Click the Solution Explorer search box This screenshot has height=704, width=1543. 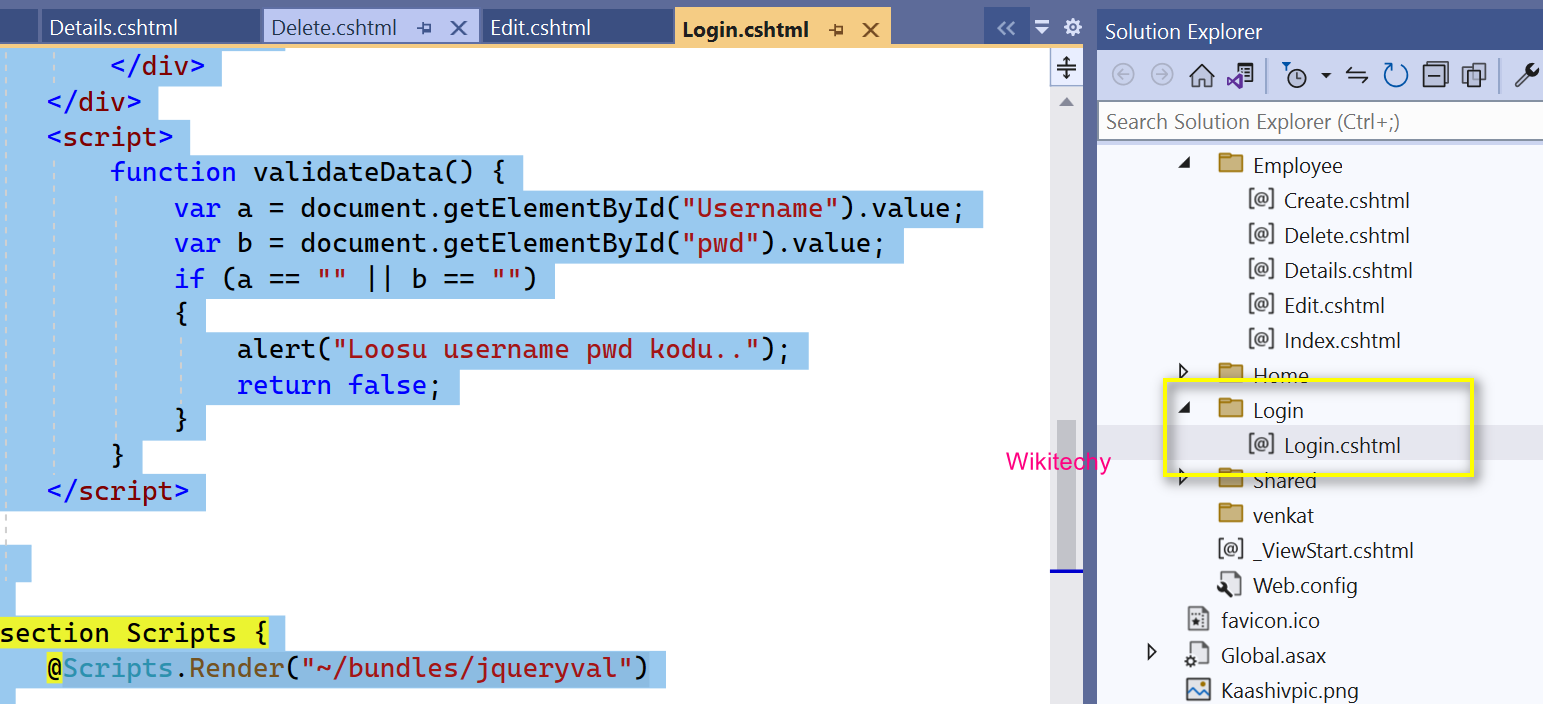coord(1300,121)
